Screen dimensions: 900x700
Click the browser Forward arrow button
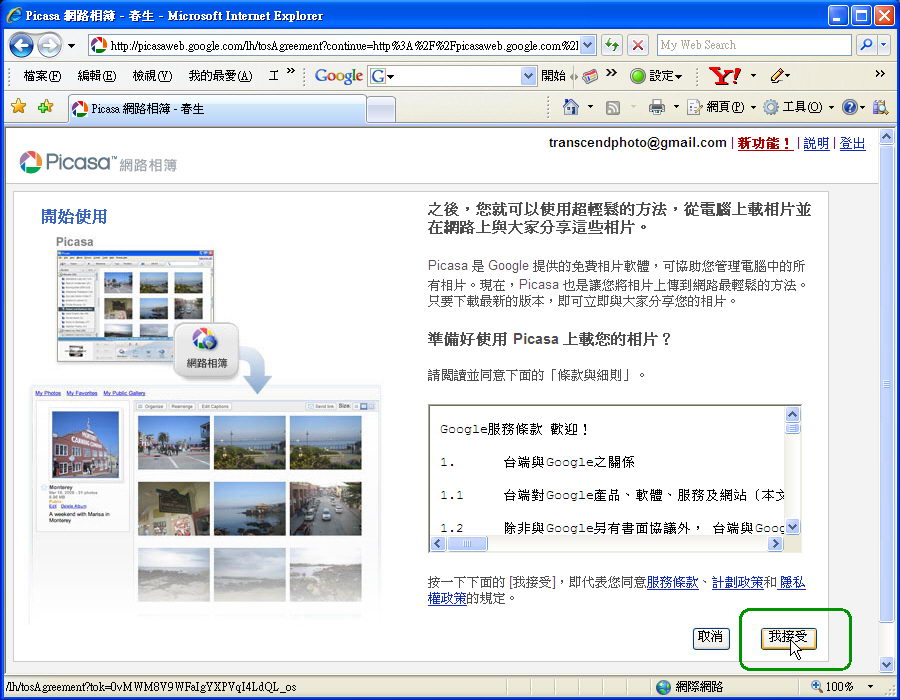49,45
